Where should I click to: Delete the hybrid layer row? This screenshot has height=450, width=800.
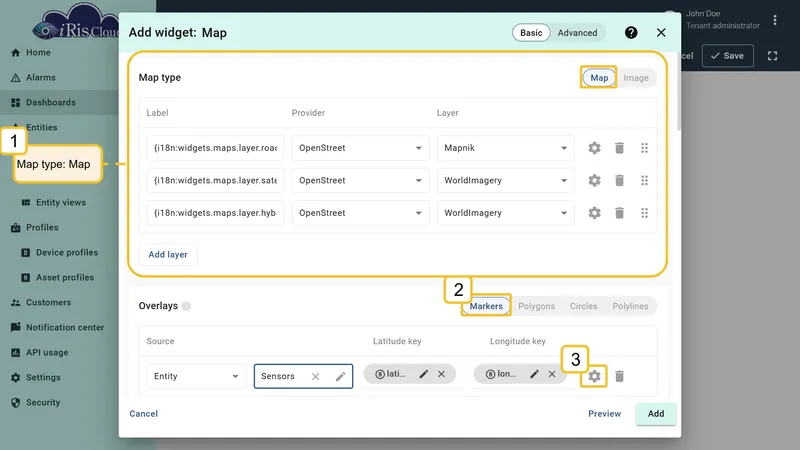click(x=619, y=213)
